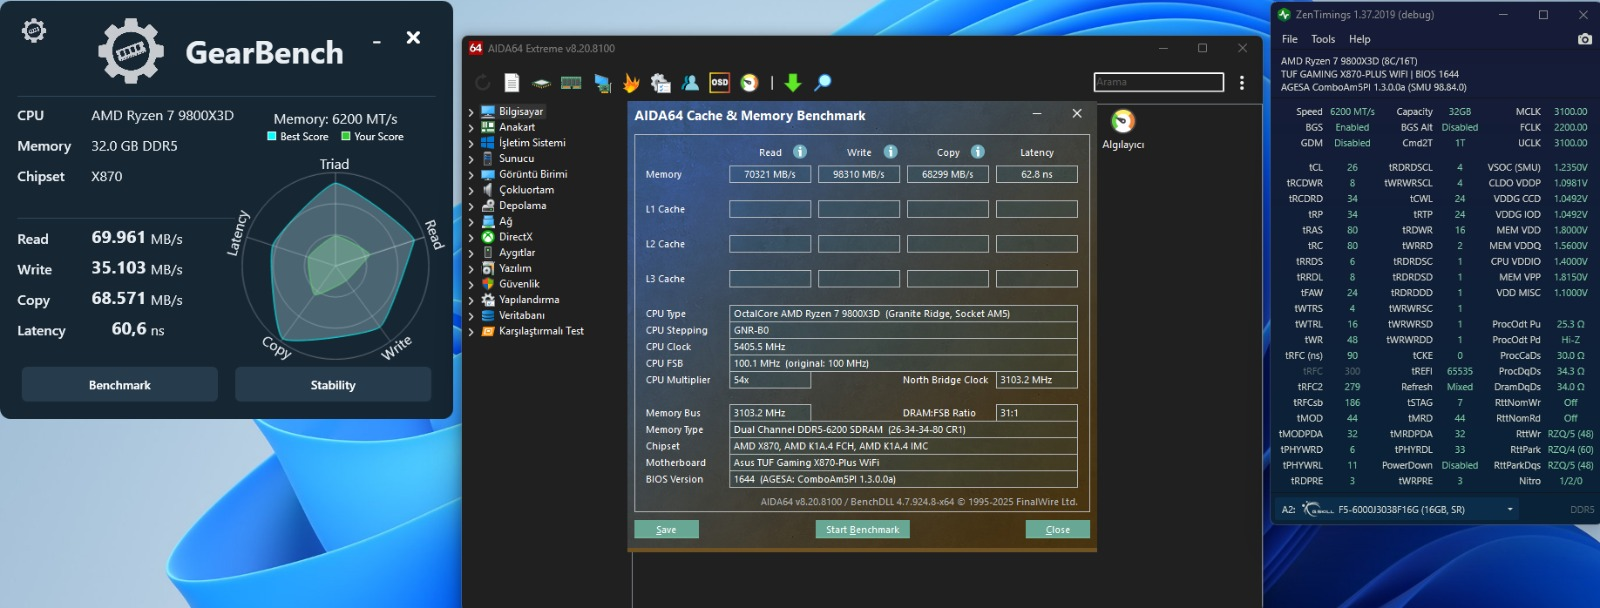Close the GearBench window with X
Image resolution: width=1600 pixels, height=608 pixels.
click(x=413, y=38)
